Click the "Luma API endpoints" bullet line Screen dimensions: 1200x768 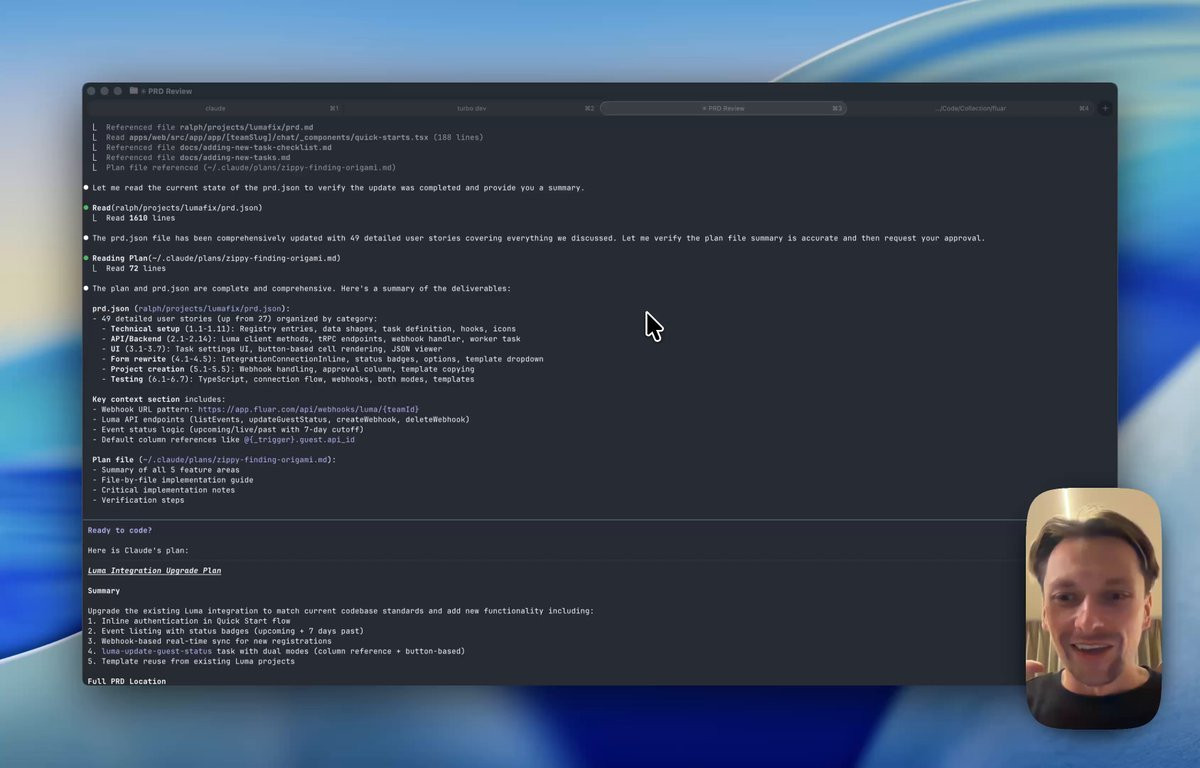pos(280,420)
